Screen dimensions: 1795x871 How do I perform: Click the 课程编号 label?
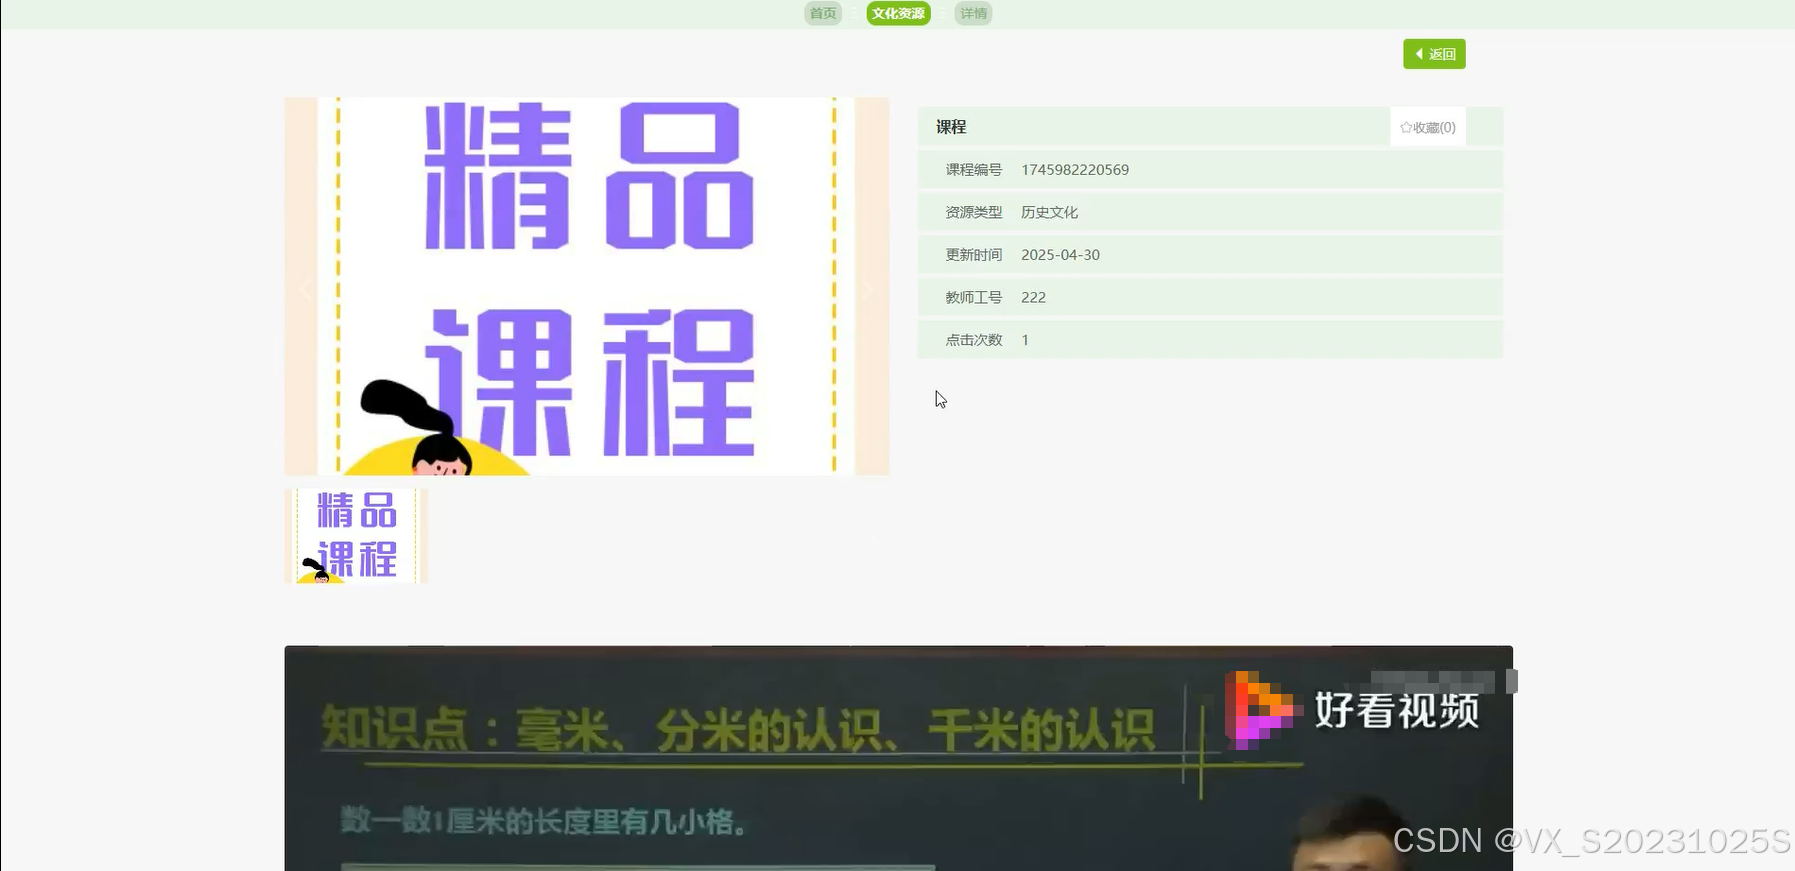click(973, 170)
